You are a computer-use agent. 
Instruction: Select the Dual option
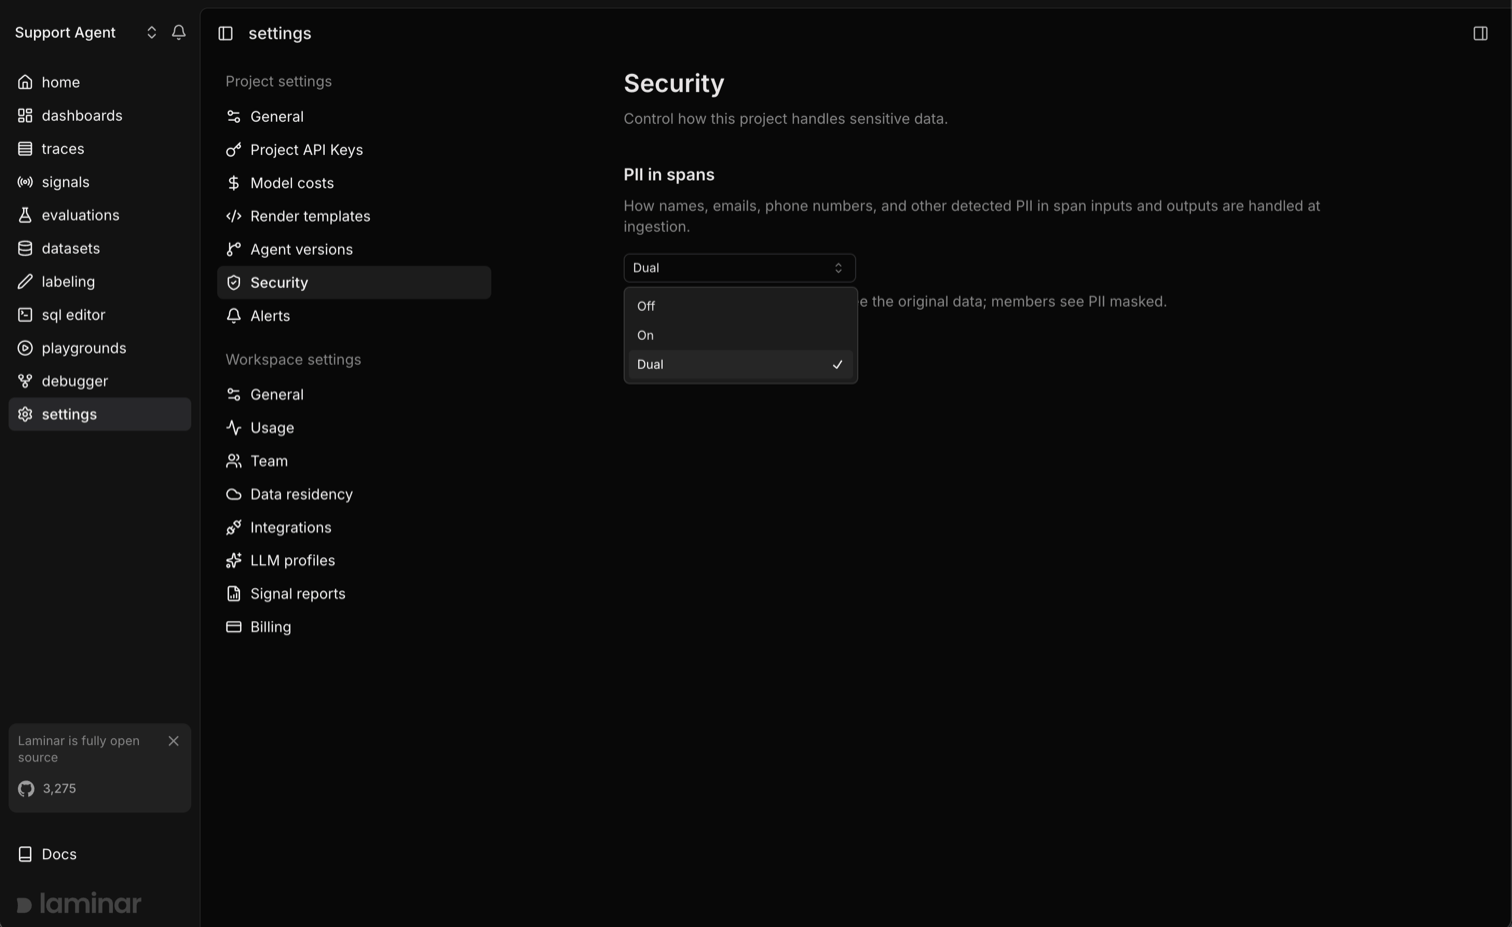741,364
